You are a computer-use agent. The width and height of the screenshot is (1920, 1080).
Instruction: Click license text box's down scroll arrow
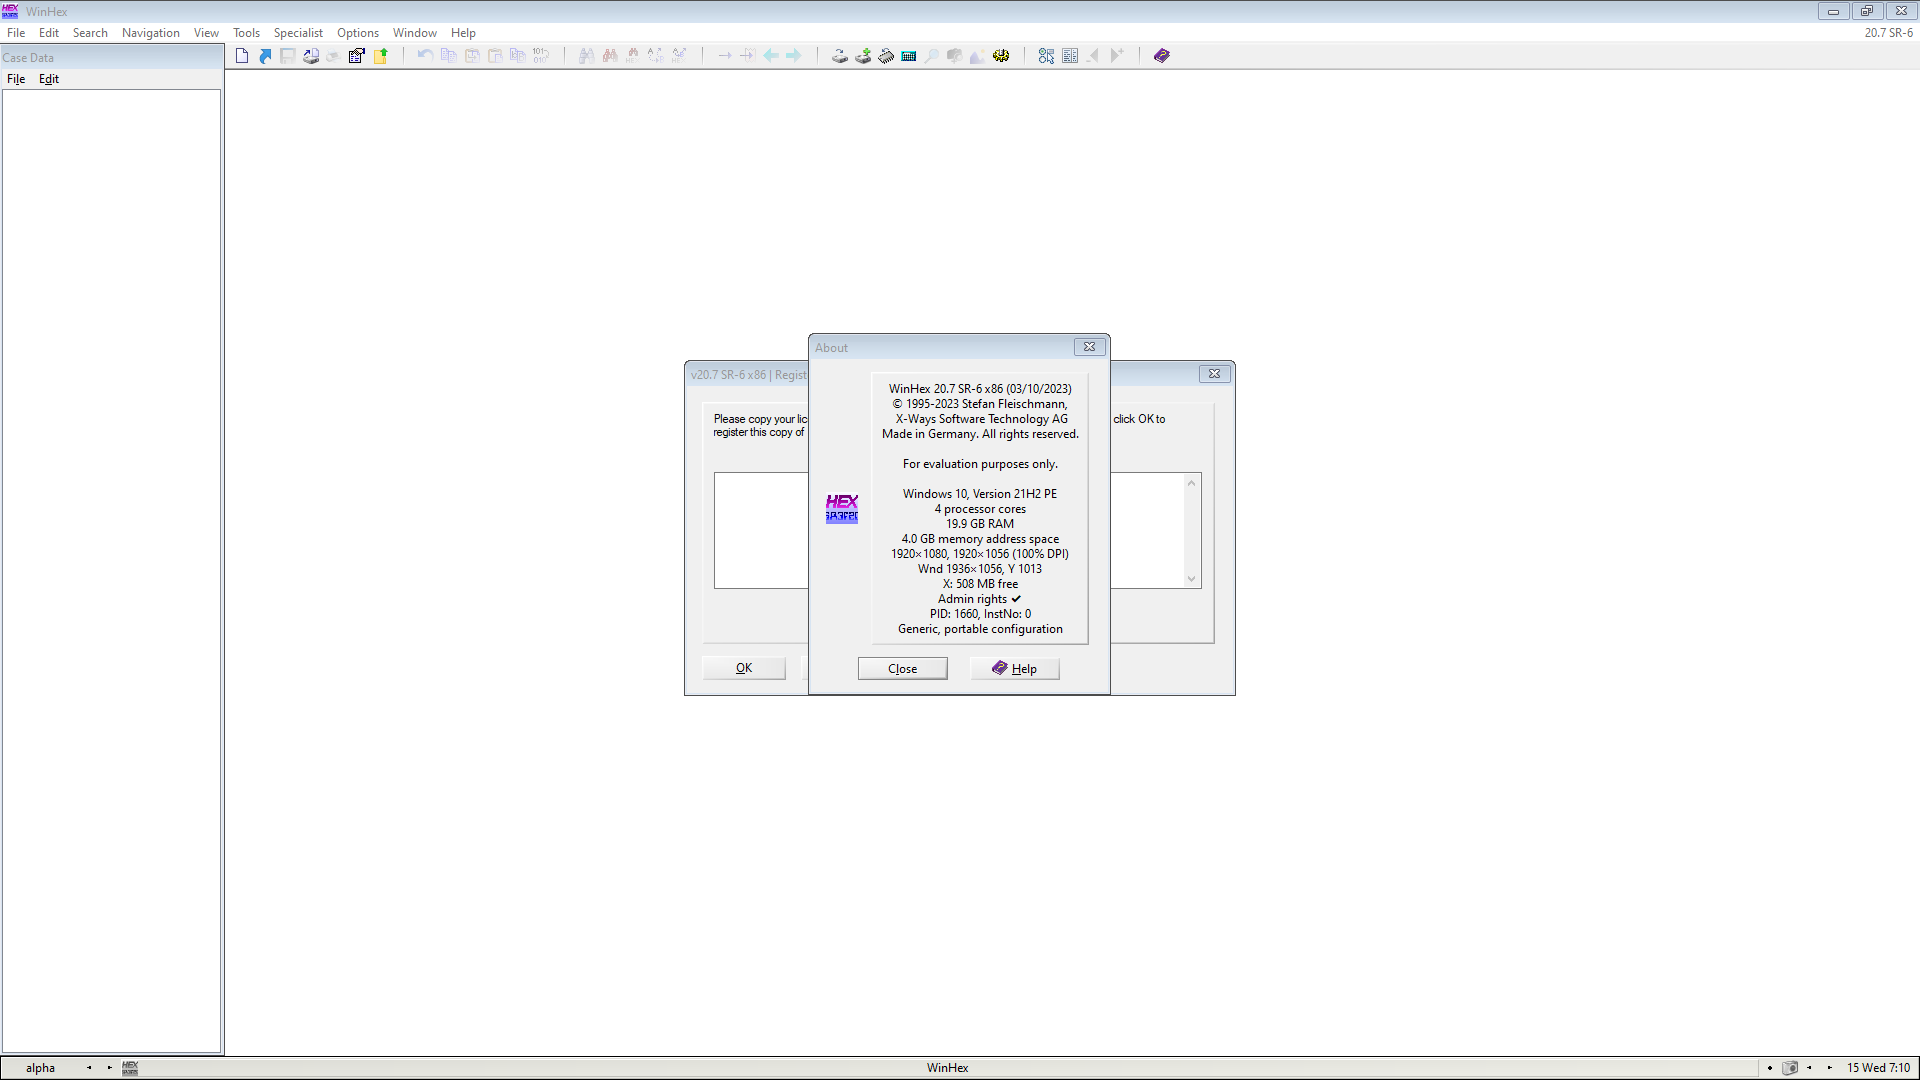coord(1191,578)
